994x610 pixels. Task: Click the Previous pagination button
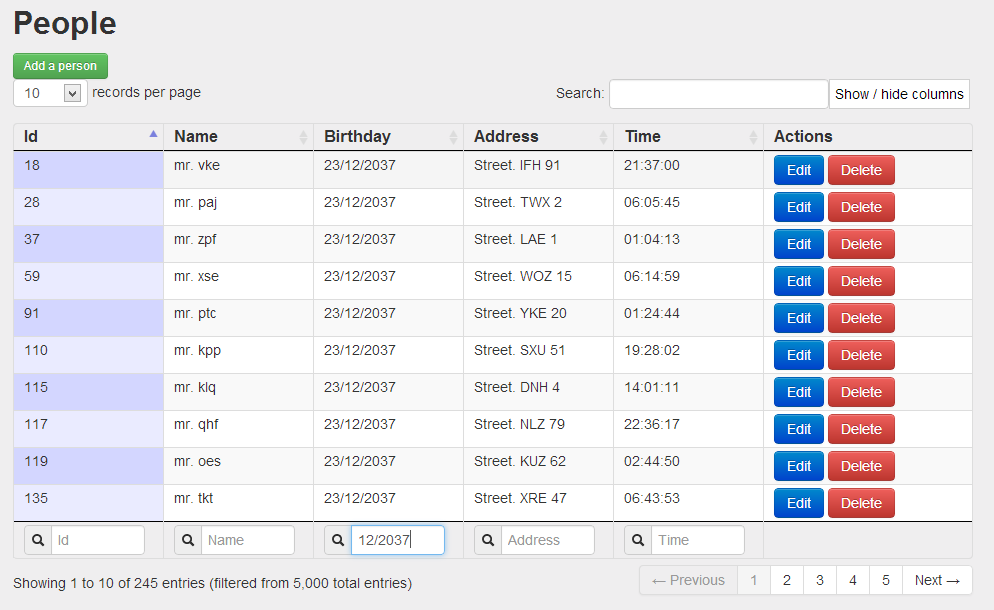(x=688, y=580)
